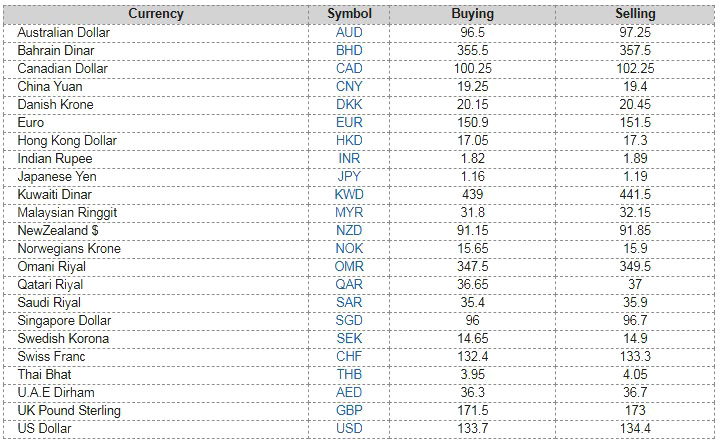Click the Buying column header
This screenshot has width=721, height=444.
click(x=472, y=14)
